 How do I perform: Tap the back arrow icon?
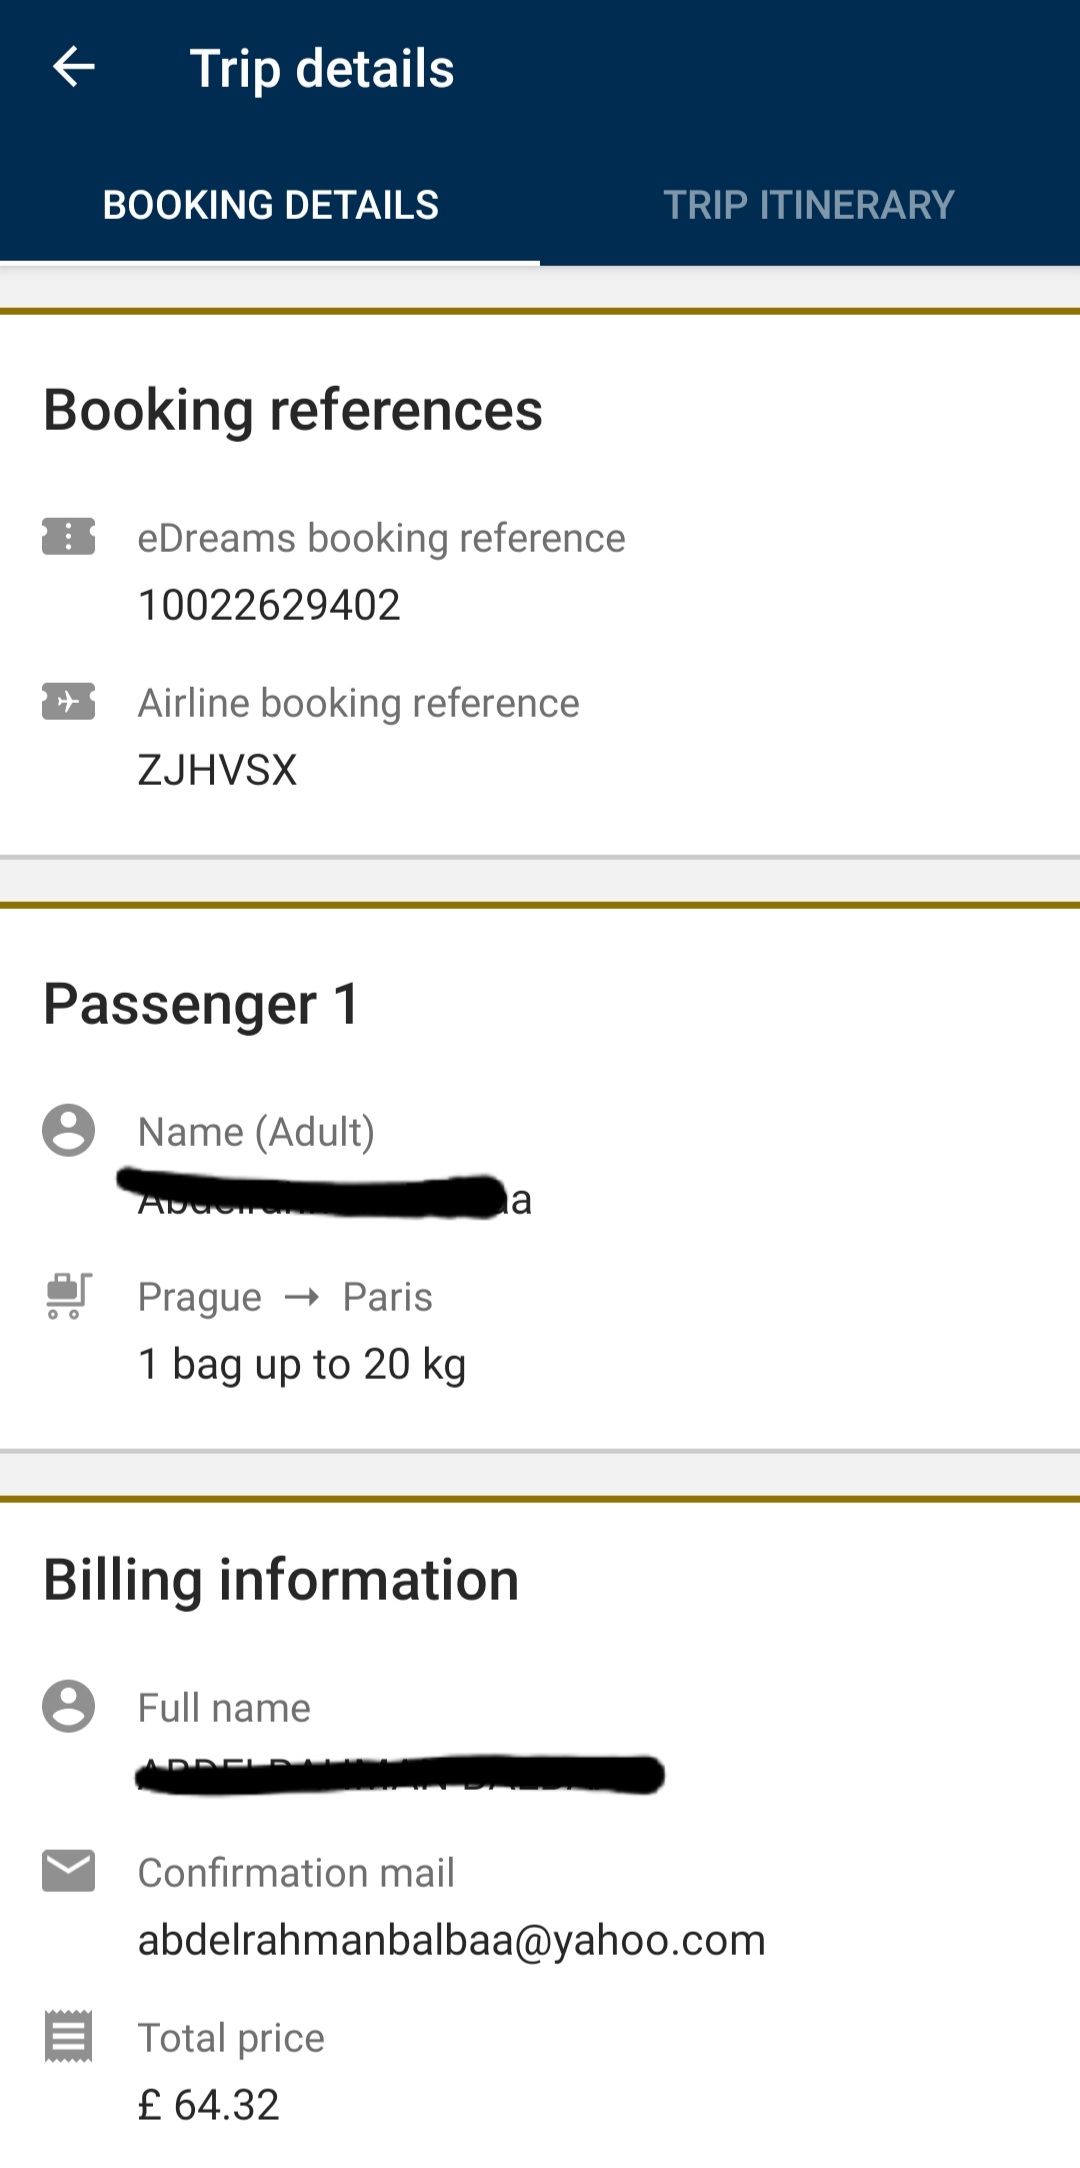[74, 68]
